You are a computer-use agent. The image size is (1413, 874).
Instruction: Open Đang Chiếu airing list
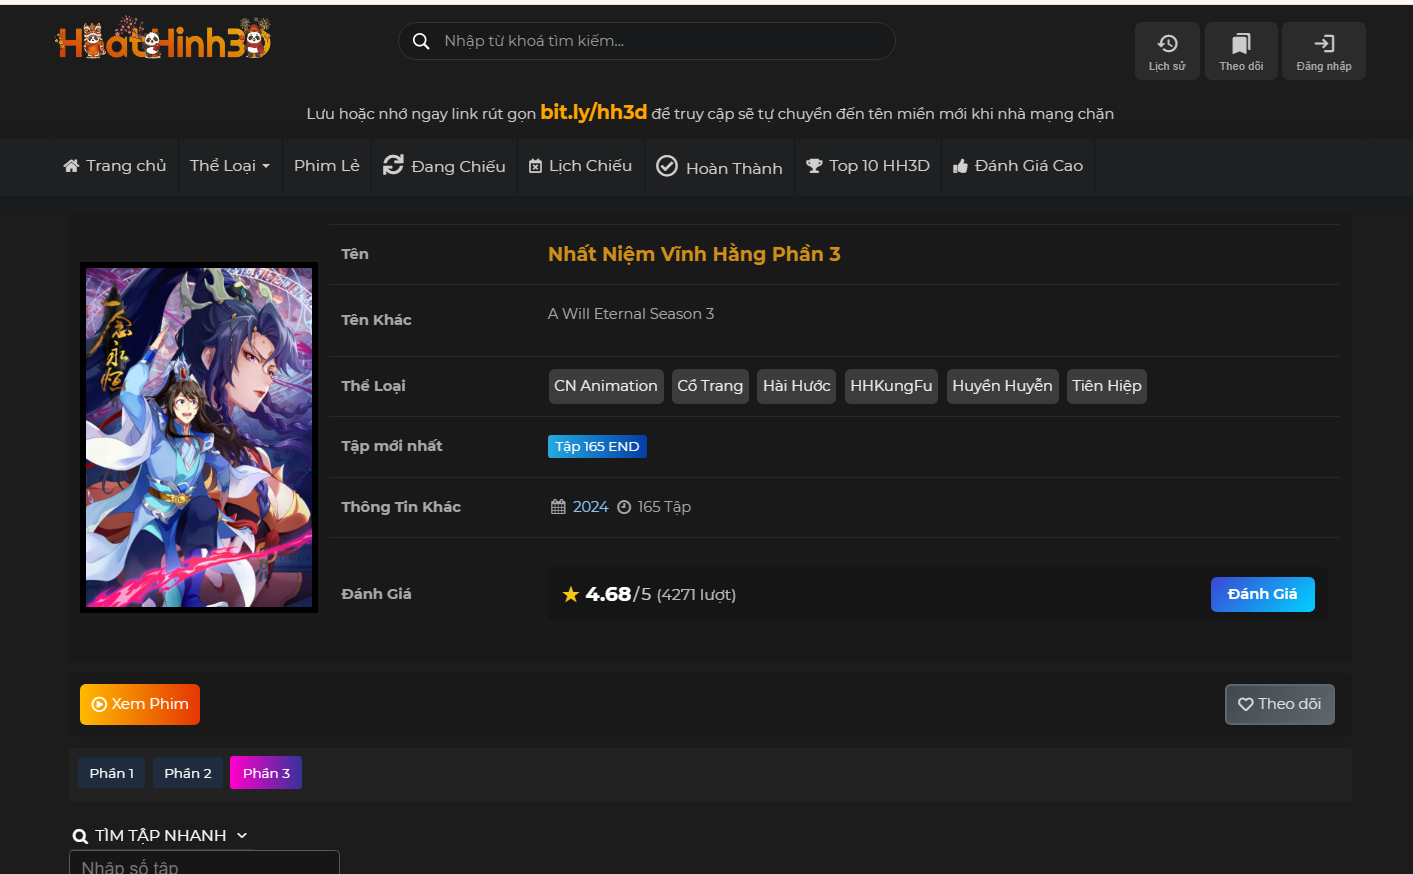pos(444,166)
